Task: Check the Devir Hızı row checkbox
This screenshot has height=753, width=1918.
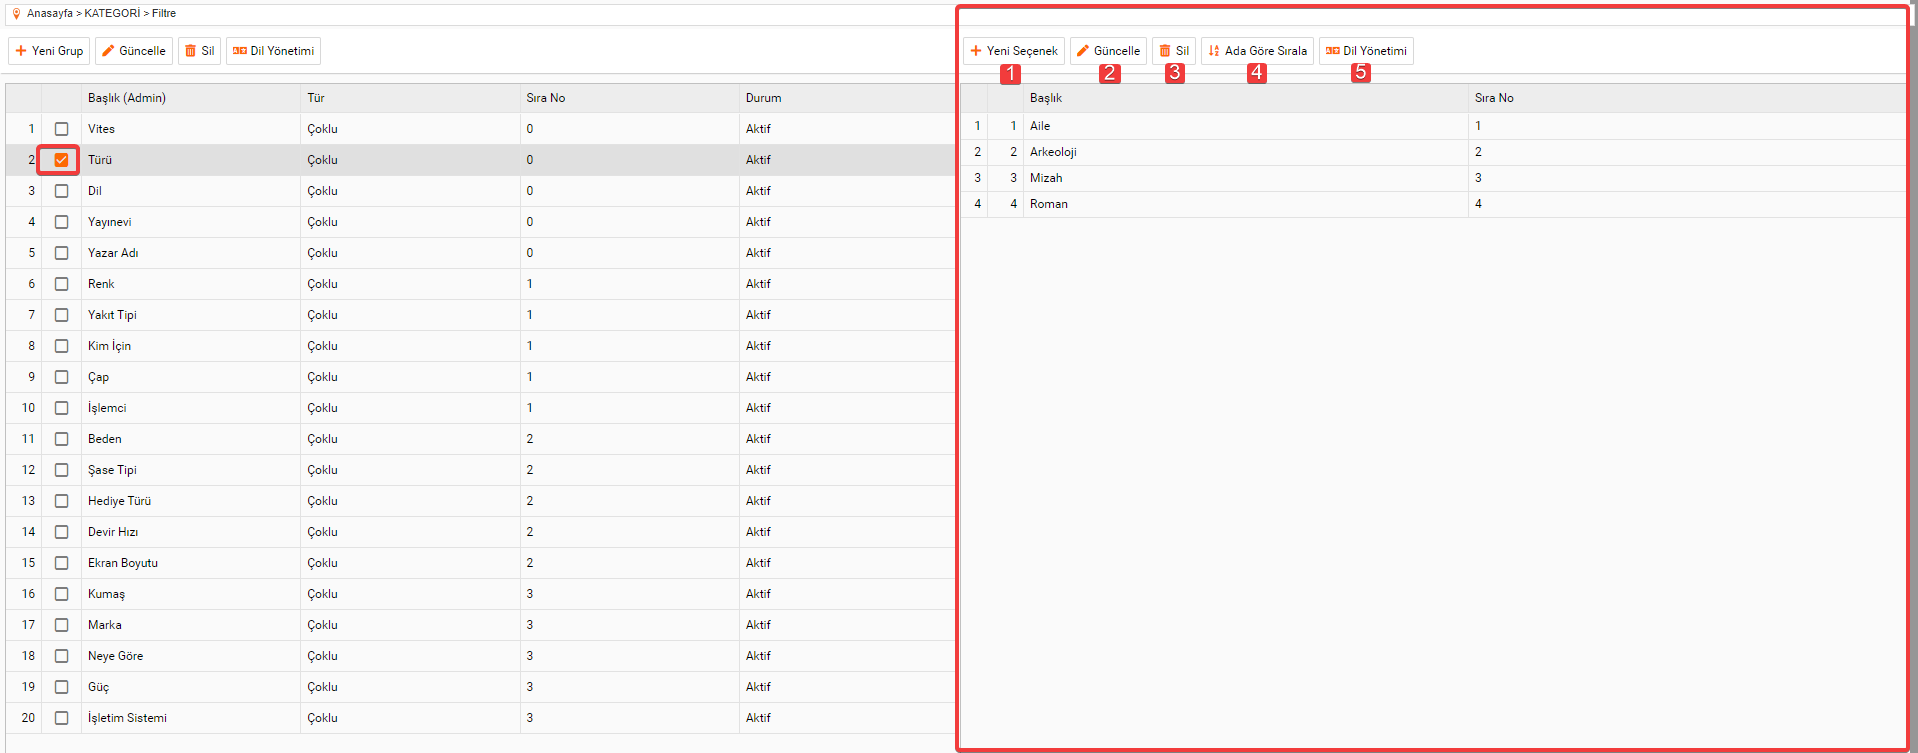Action: click(62, 532)
